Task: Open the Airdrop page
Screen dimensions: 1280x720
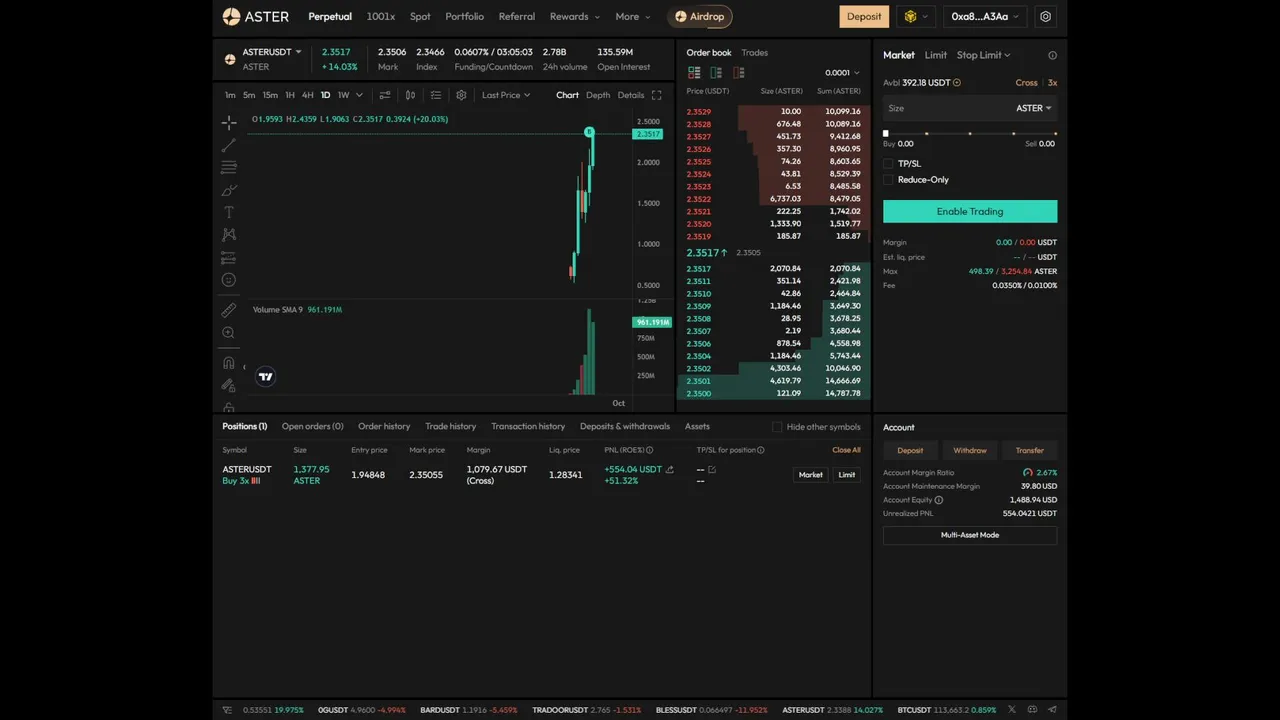Action: pos(702,16)
